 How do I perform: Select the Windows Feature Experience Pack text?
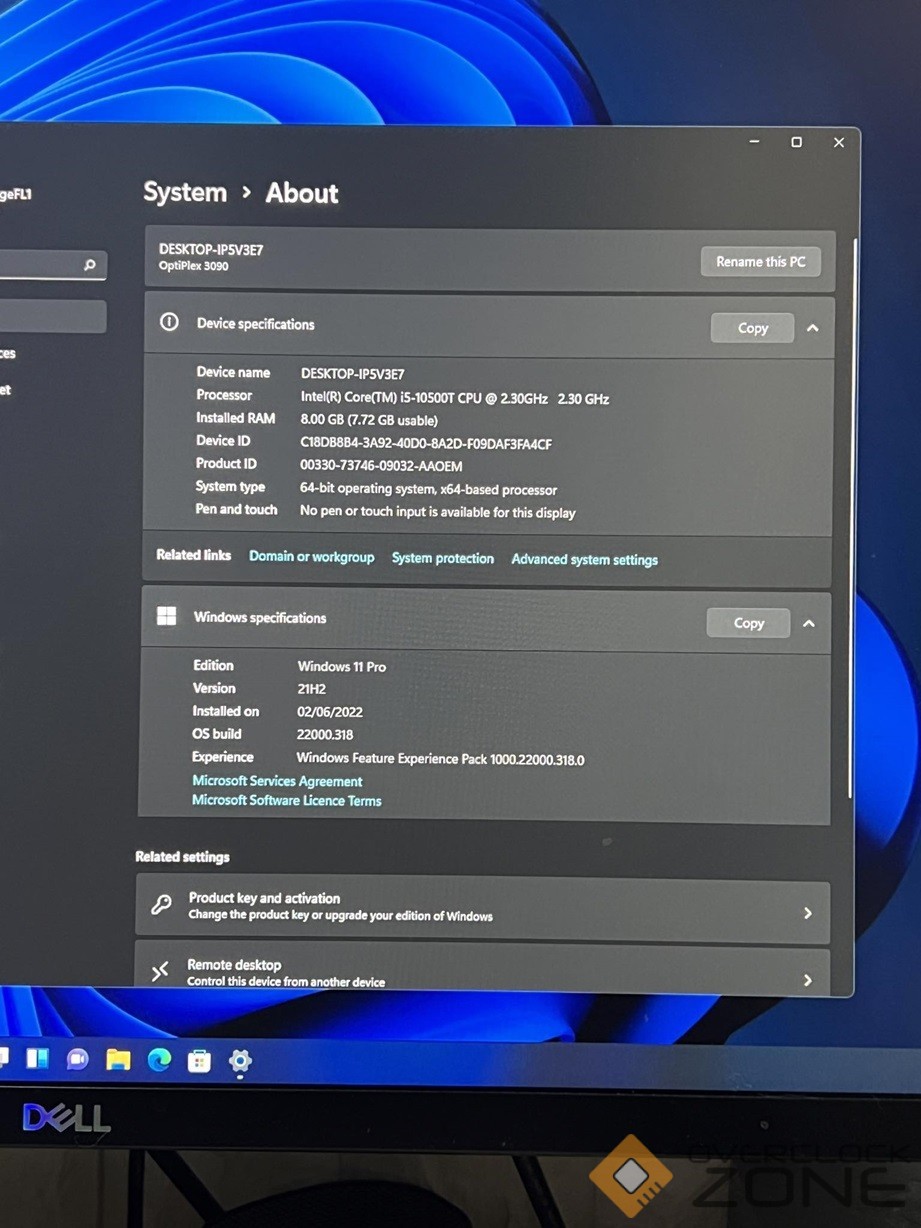pyautogui.click(x=440, y=759)
